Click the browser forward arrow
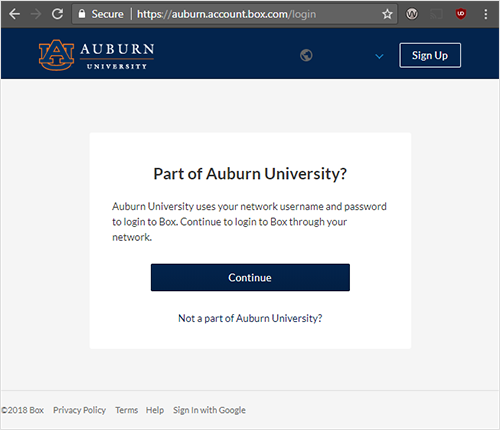 coord(36,14)
